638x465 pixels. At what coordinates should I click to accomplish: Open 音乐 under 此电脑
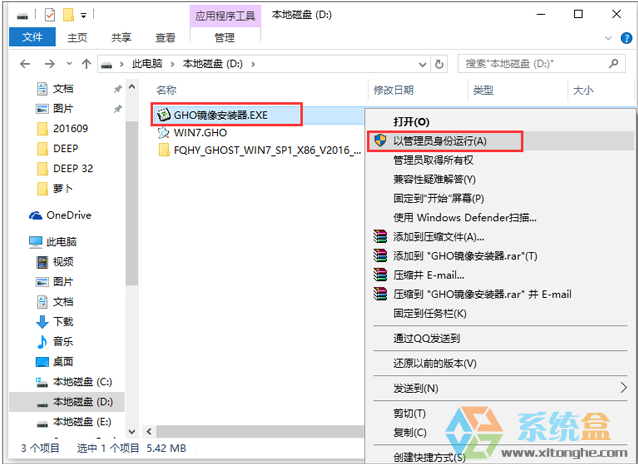63,341
